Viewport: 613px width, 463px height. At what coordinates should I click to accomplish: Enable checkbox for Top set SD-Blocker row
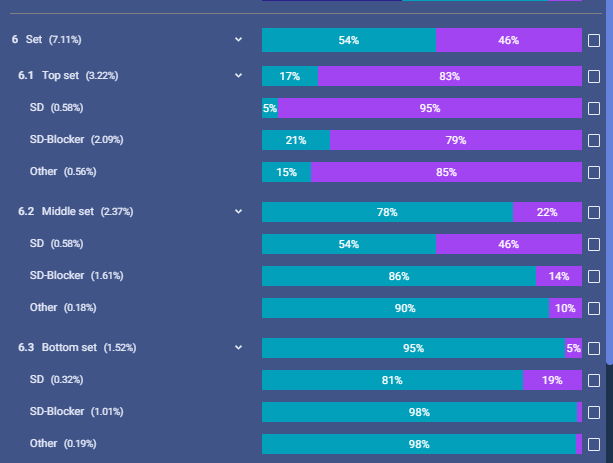594,140
